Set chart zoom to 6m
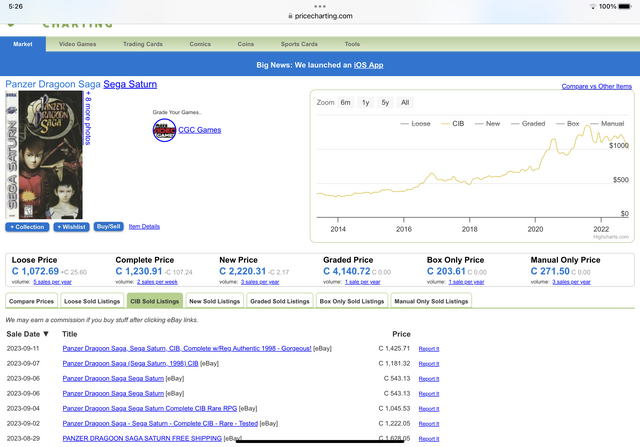 pos(345,102)
